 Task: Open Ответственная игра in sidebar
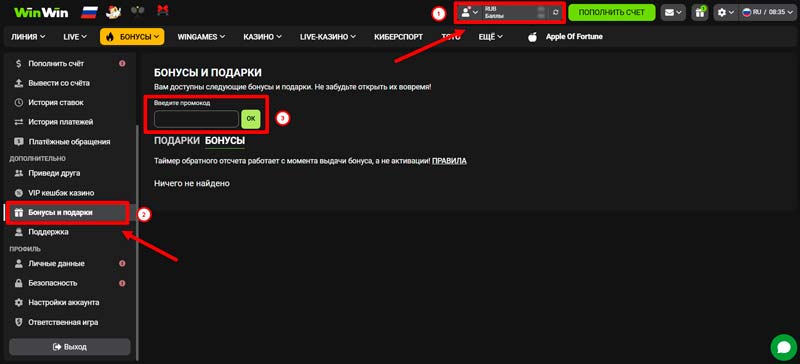click(x=63, y=322)
